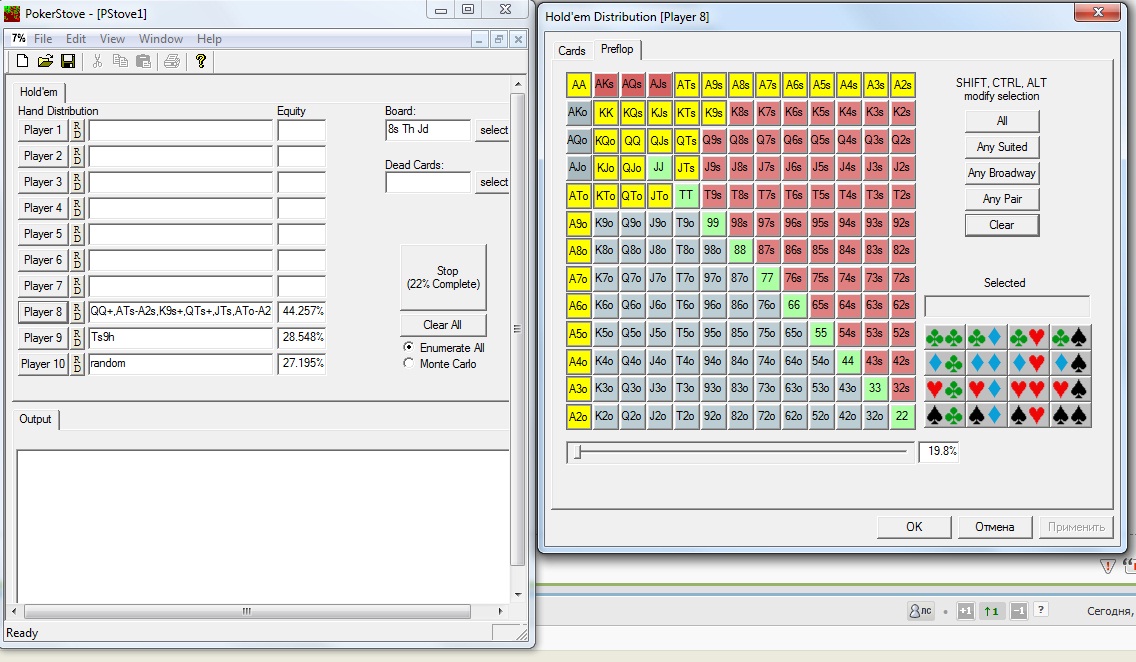Click the All hands button
Screen dimensions: 1136x662
(1002, 121)
